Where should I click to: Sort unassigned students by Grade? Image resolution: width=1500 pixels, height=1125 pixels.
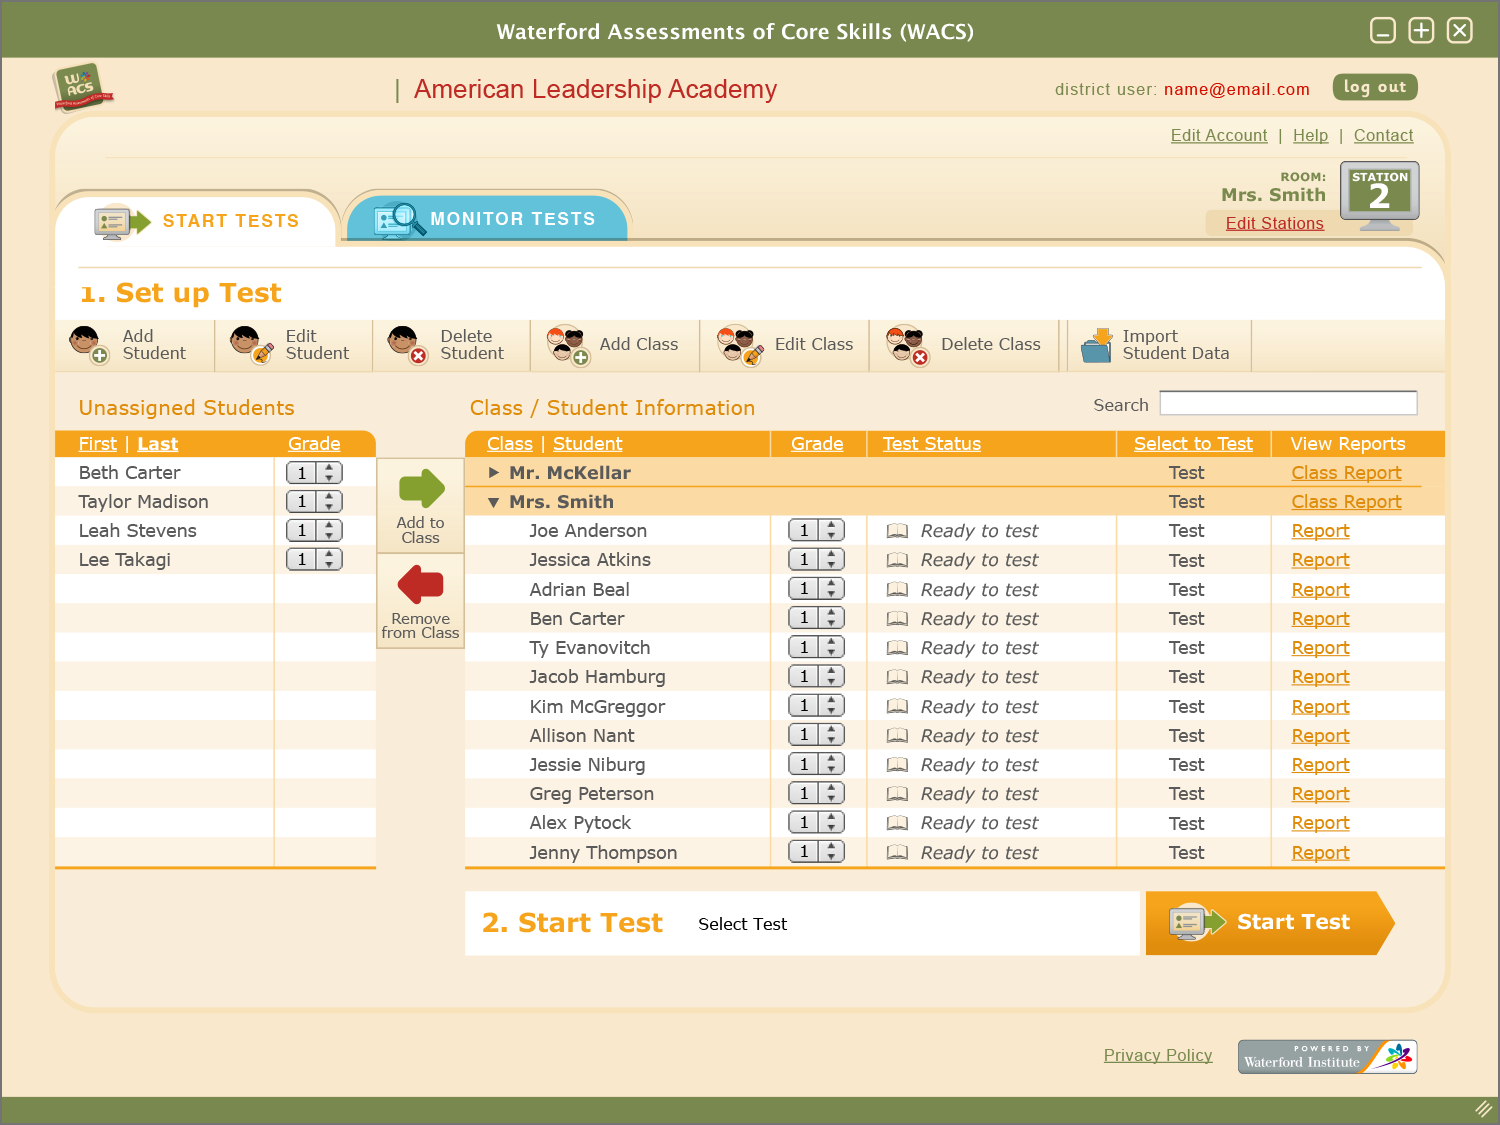click(314, 444)
